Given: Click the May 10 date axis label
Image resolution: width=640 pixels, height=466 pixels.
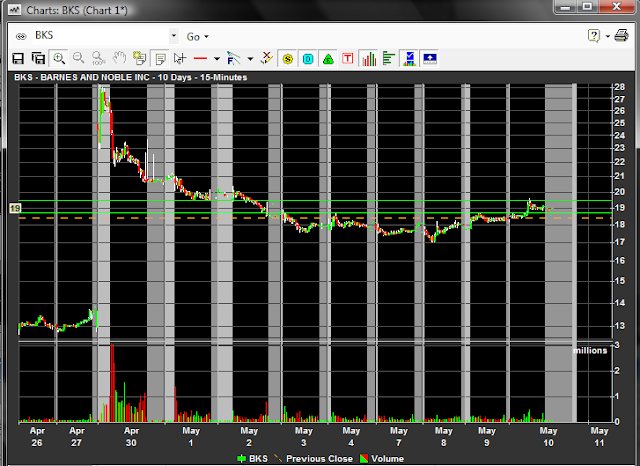Looking at the screenshot, I should tap(548, 437).
